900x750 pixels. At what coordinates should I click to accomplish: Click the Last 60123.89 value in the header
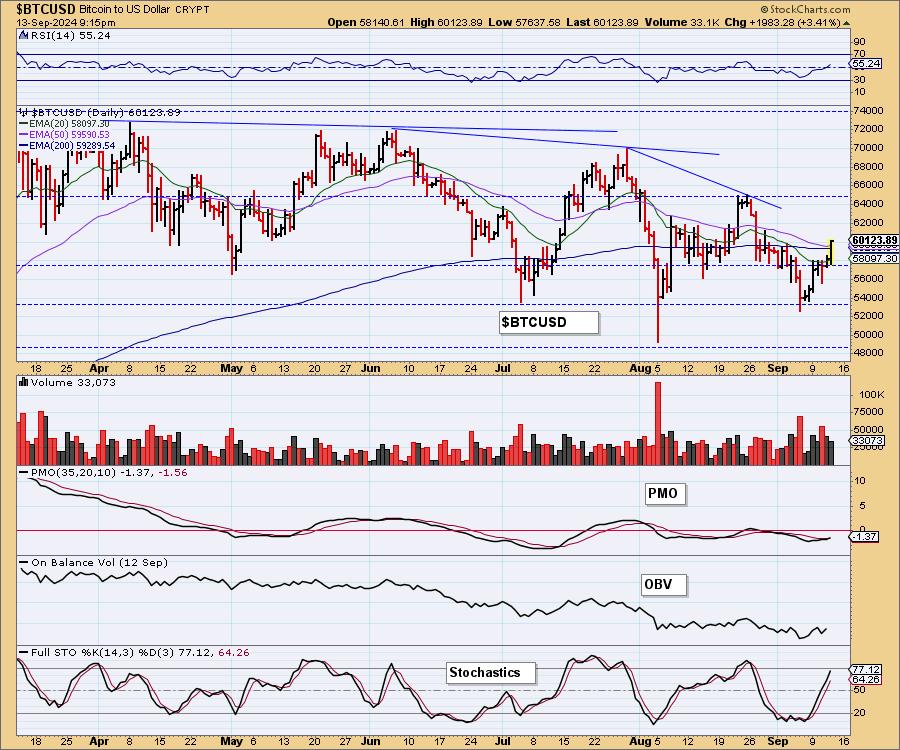[x=602, y=22]
